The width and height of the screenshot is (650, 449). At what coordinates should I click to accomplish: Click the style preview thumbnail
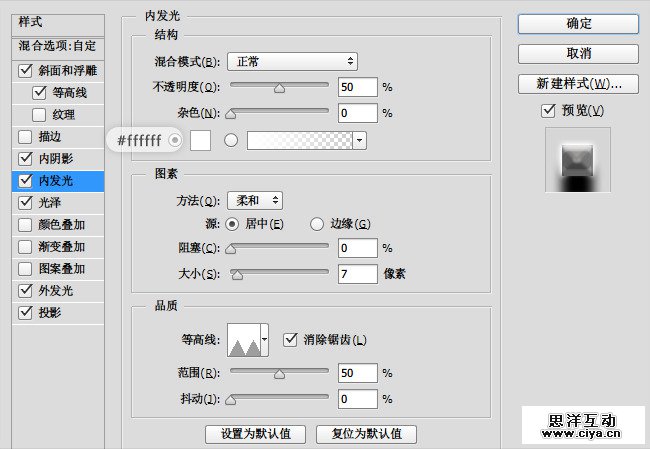point(577,160)
